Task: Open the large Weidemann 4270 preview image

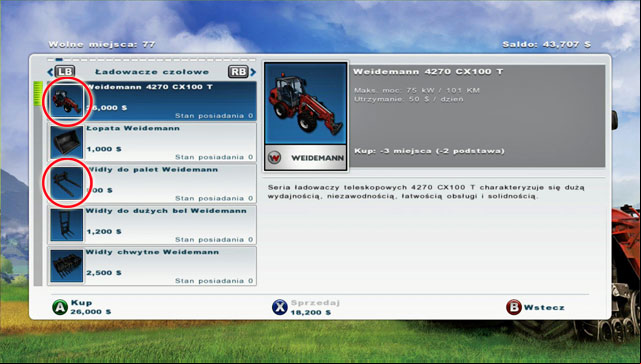Action: coord(306,103)
